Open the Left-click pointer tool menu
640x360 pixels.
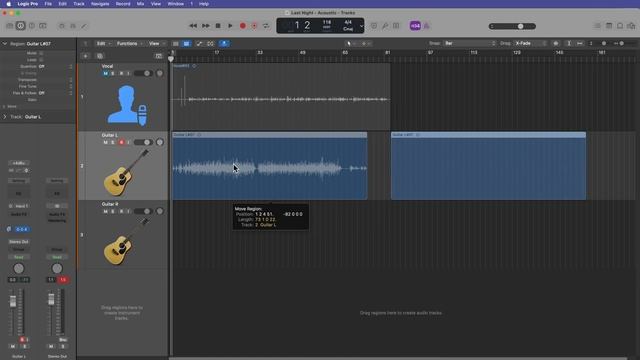tap(351, 43)
